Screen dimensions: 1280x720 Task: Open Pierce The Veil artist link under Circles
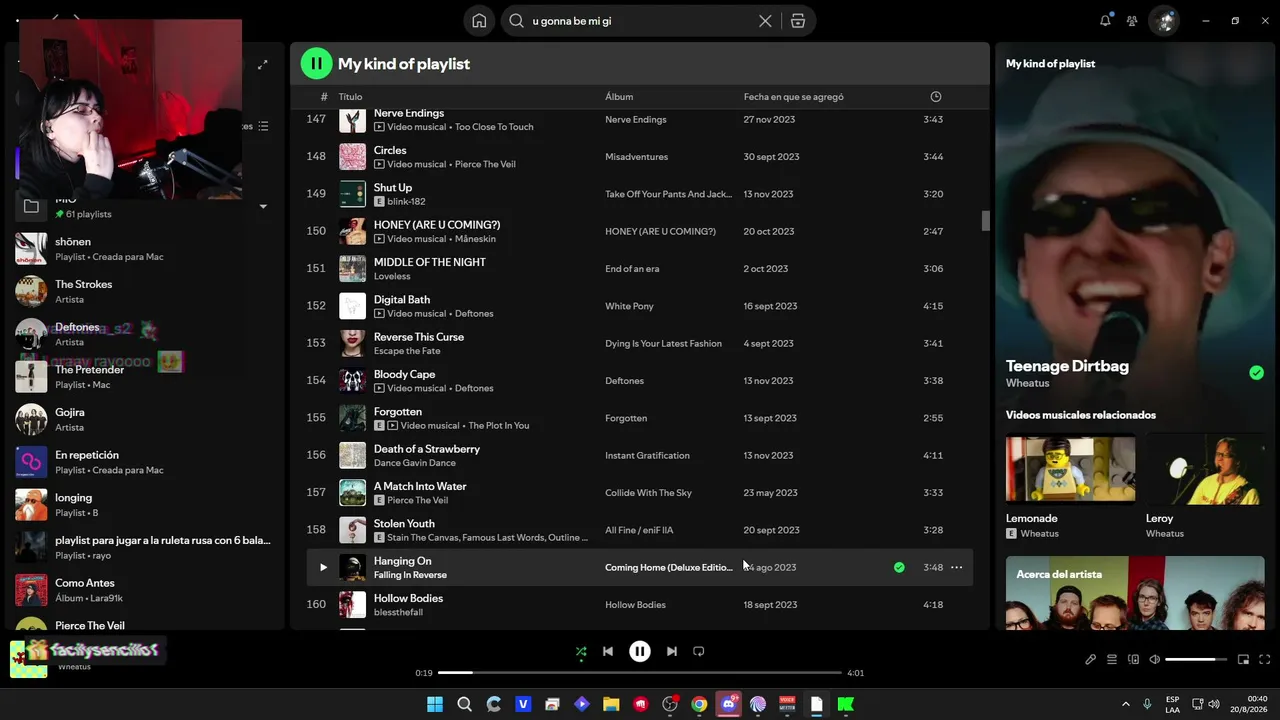click(x=485, y=164)
